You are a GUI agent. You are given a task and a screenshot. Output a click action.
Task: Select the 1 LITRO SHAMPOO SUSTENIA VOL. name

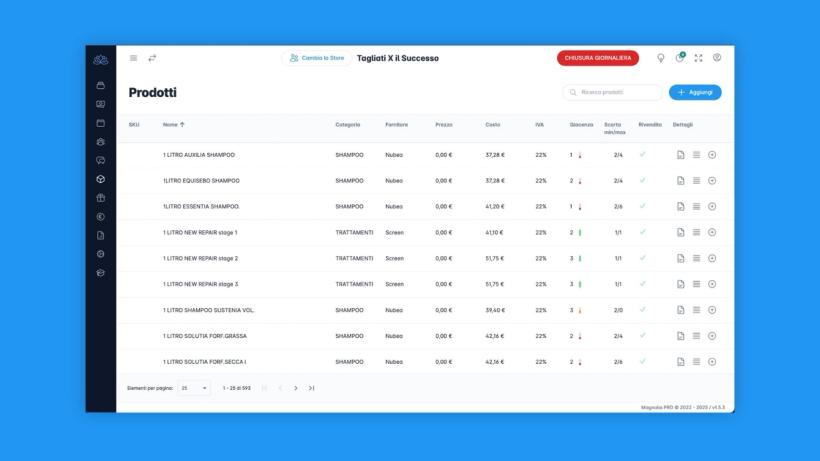[x=208, y=310]
